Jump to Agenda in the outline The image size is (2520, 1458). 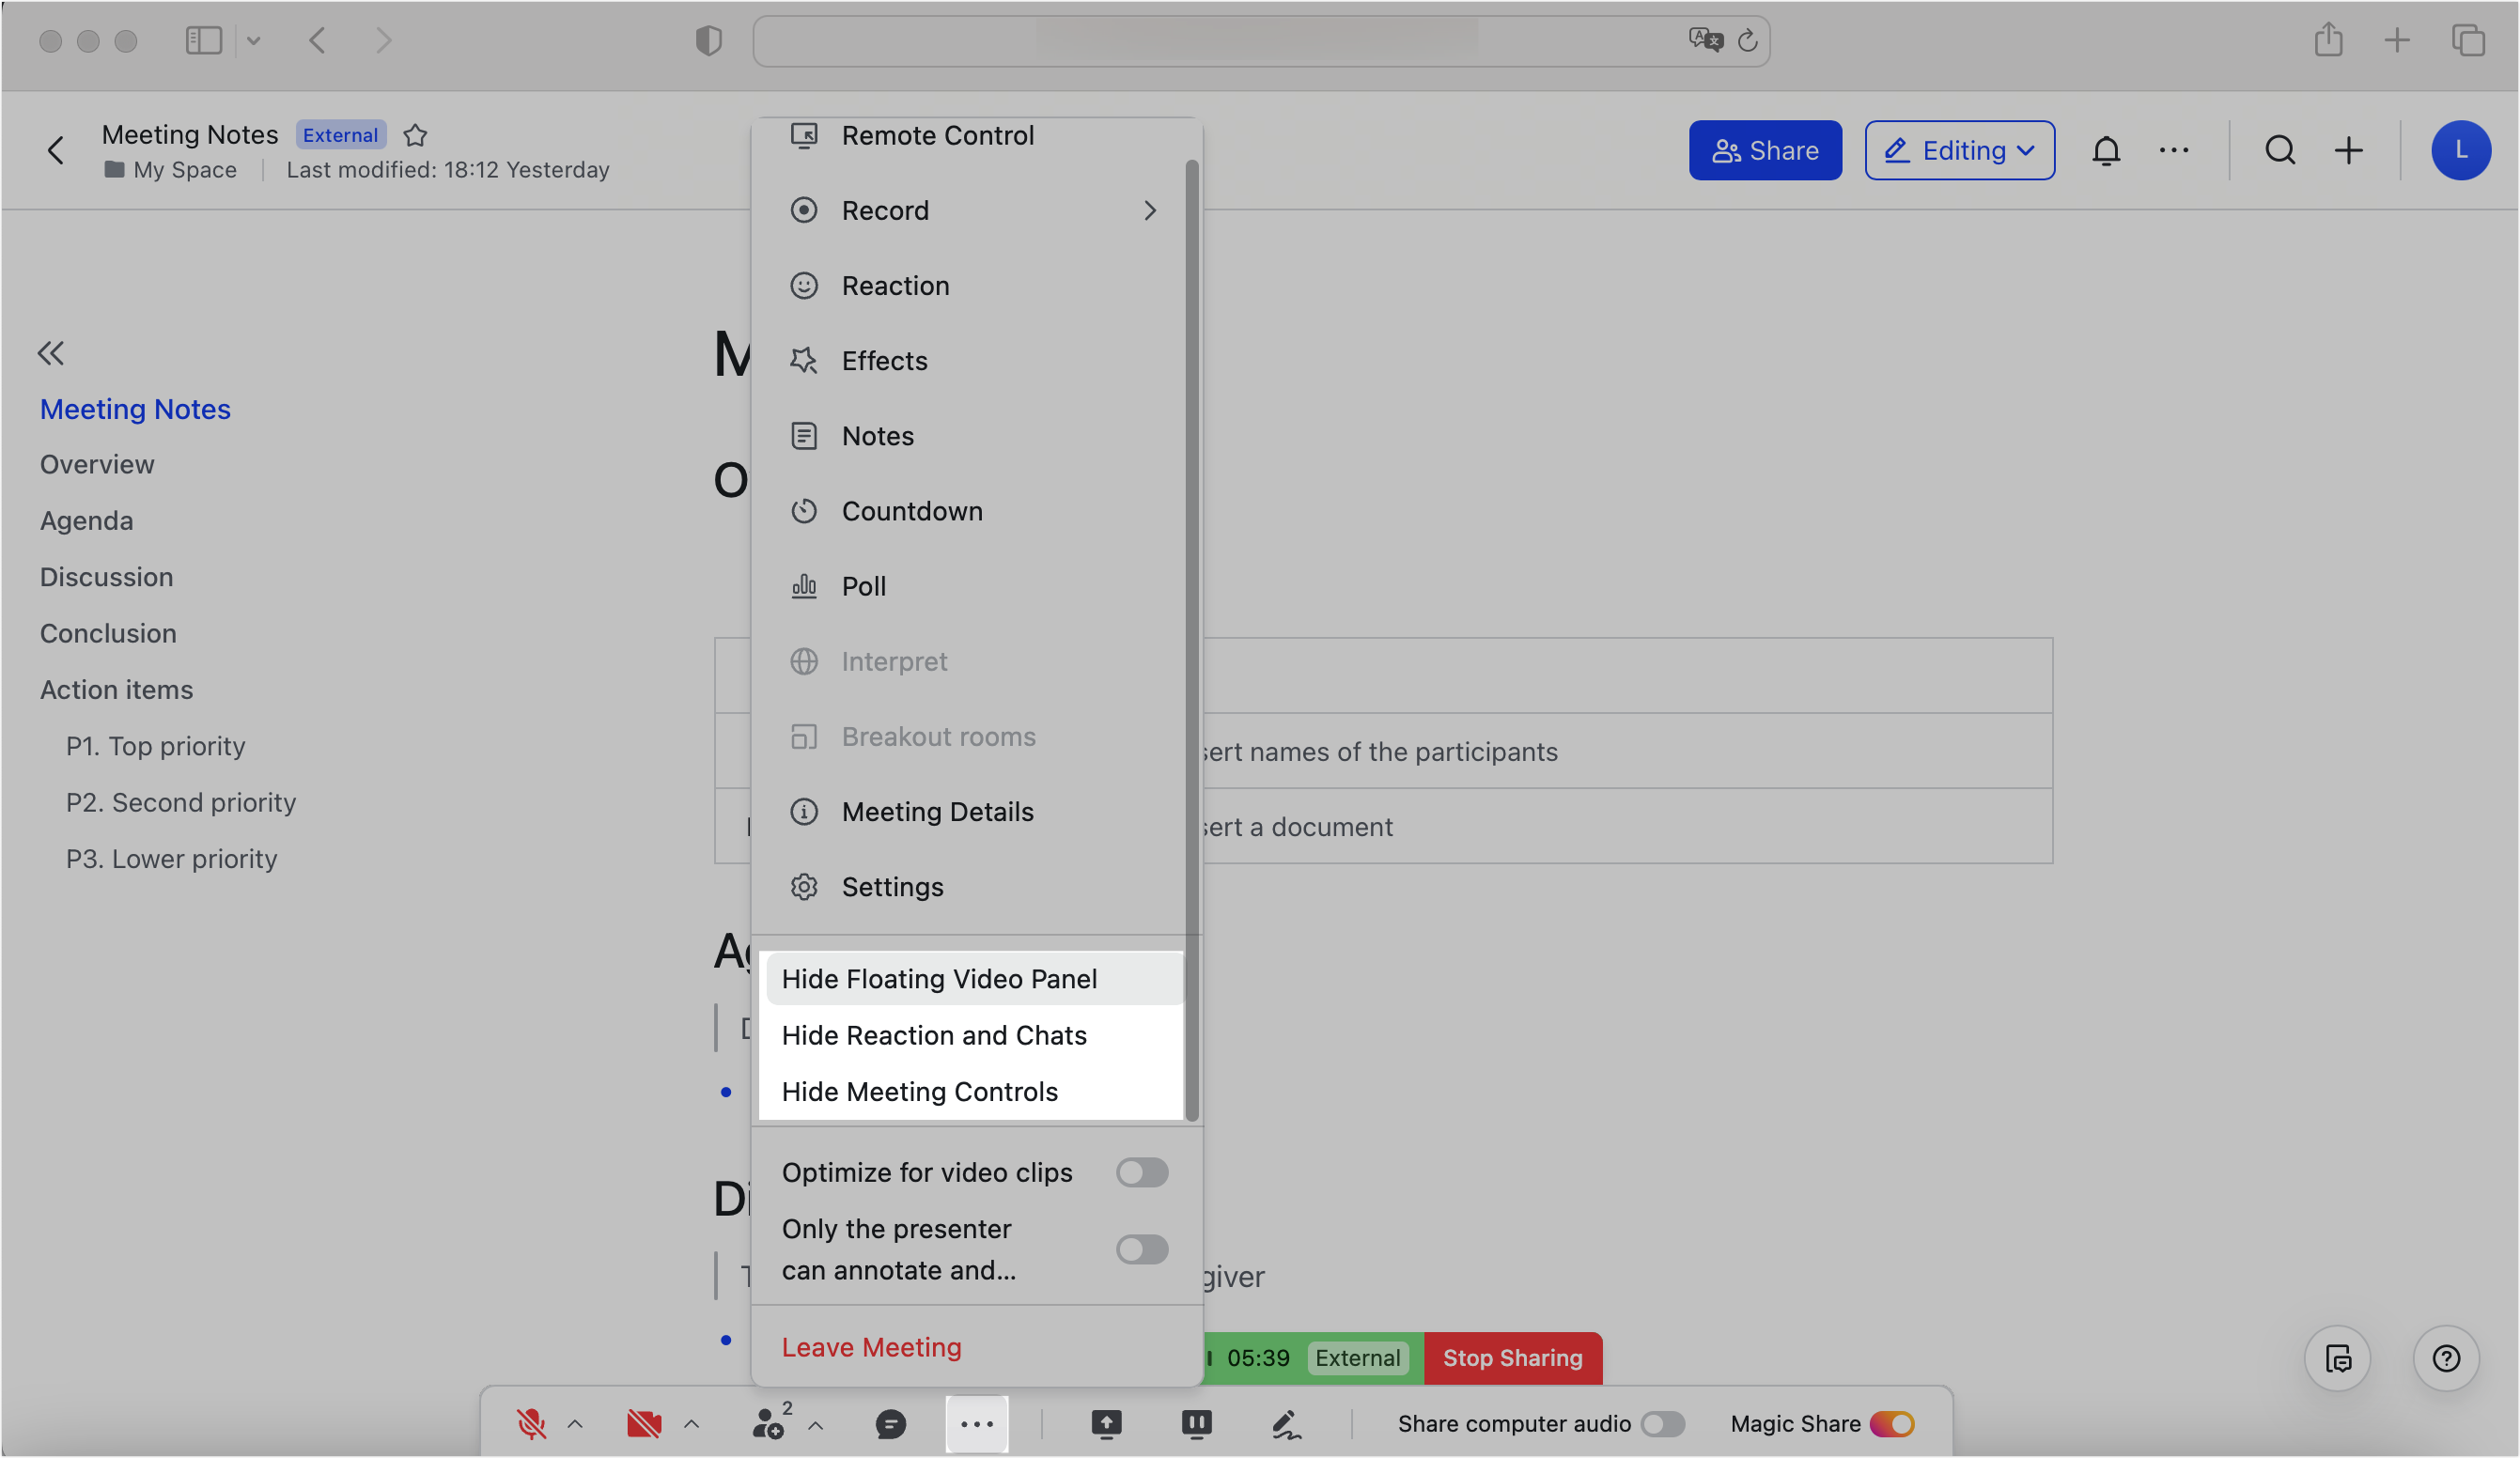click(x=86, y=521)
